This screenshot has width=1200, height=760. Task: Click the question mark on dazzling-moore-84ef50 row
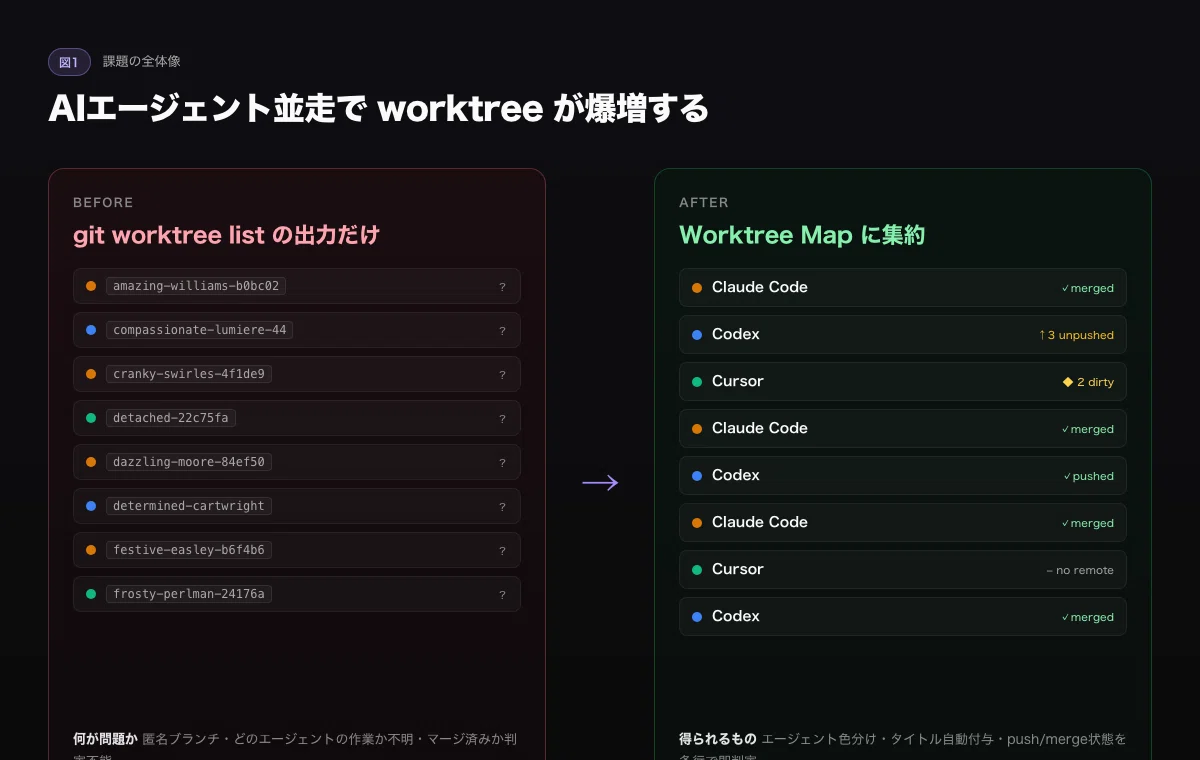tap(502, 463)
